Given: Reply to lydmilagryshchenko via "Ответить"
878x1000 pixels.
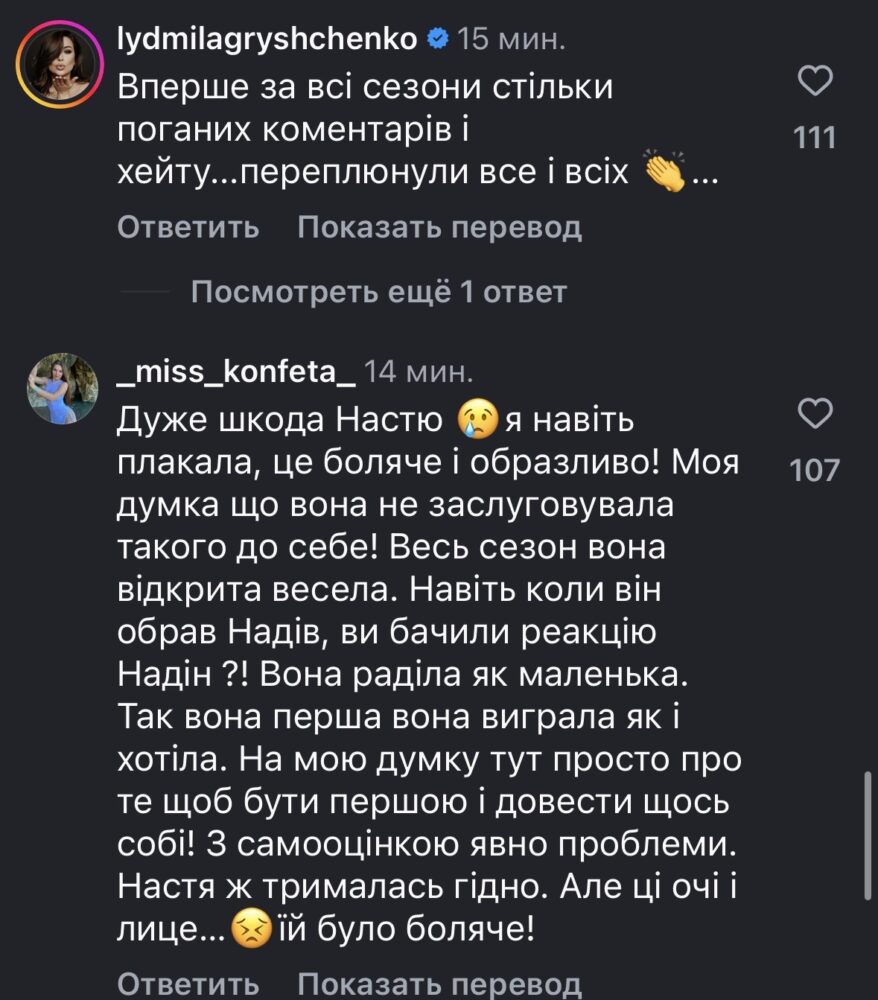Looking at the screenshot, I should pyautogui.click(x=188, y=228).
